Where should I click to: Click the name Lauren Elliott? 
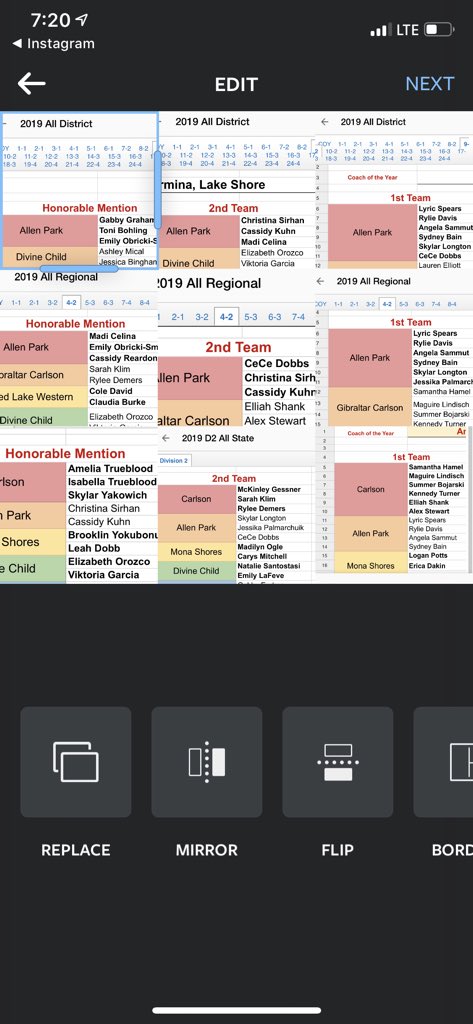tap(440, 265)
